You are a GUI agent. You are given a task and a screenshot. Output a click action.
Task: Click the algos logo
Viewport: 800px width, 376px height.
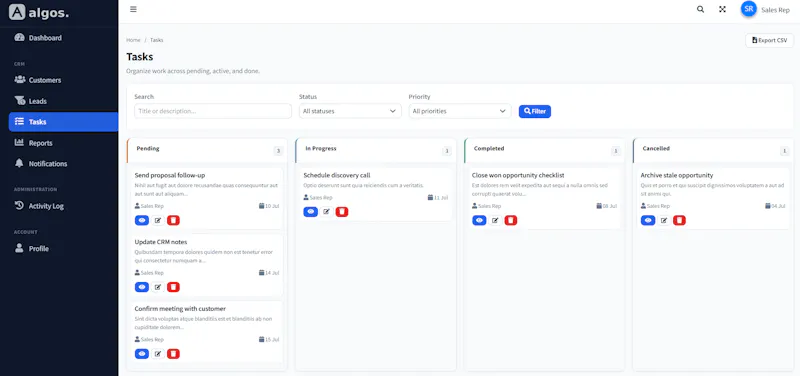click(39, 13)
